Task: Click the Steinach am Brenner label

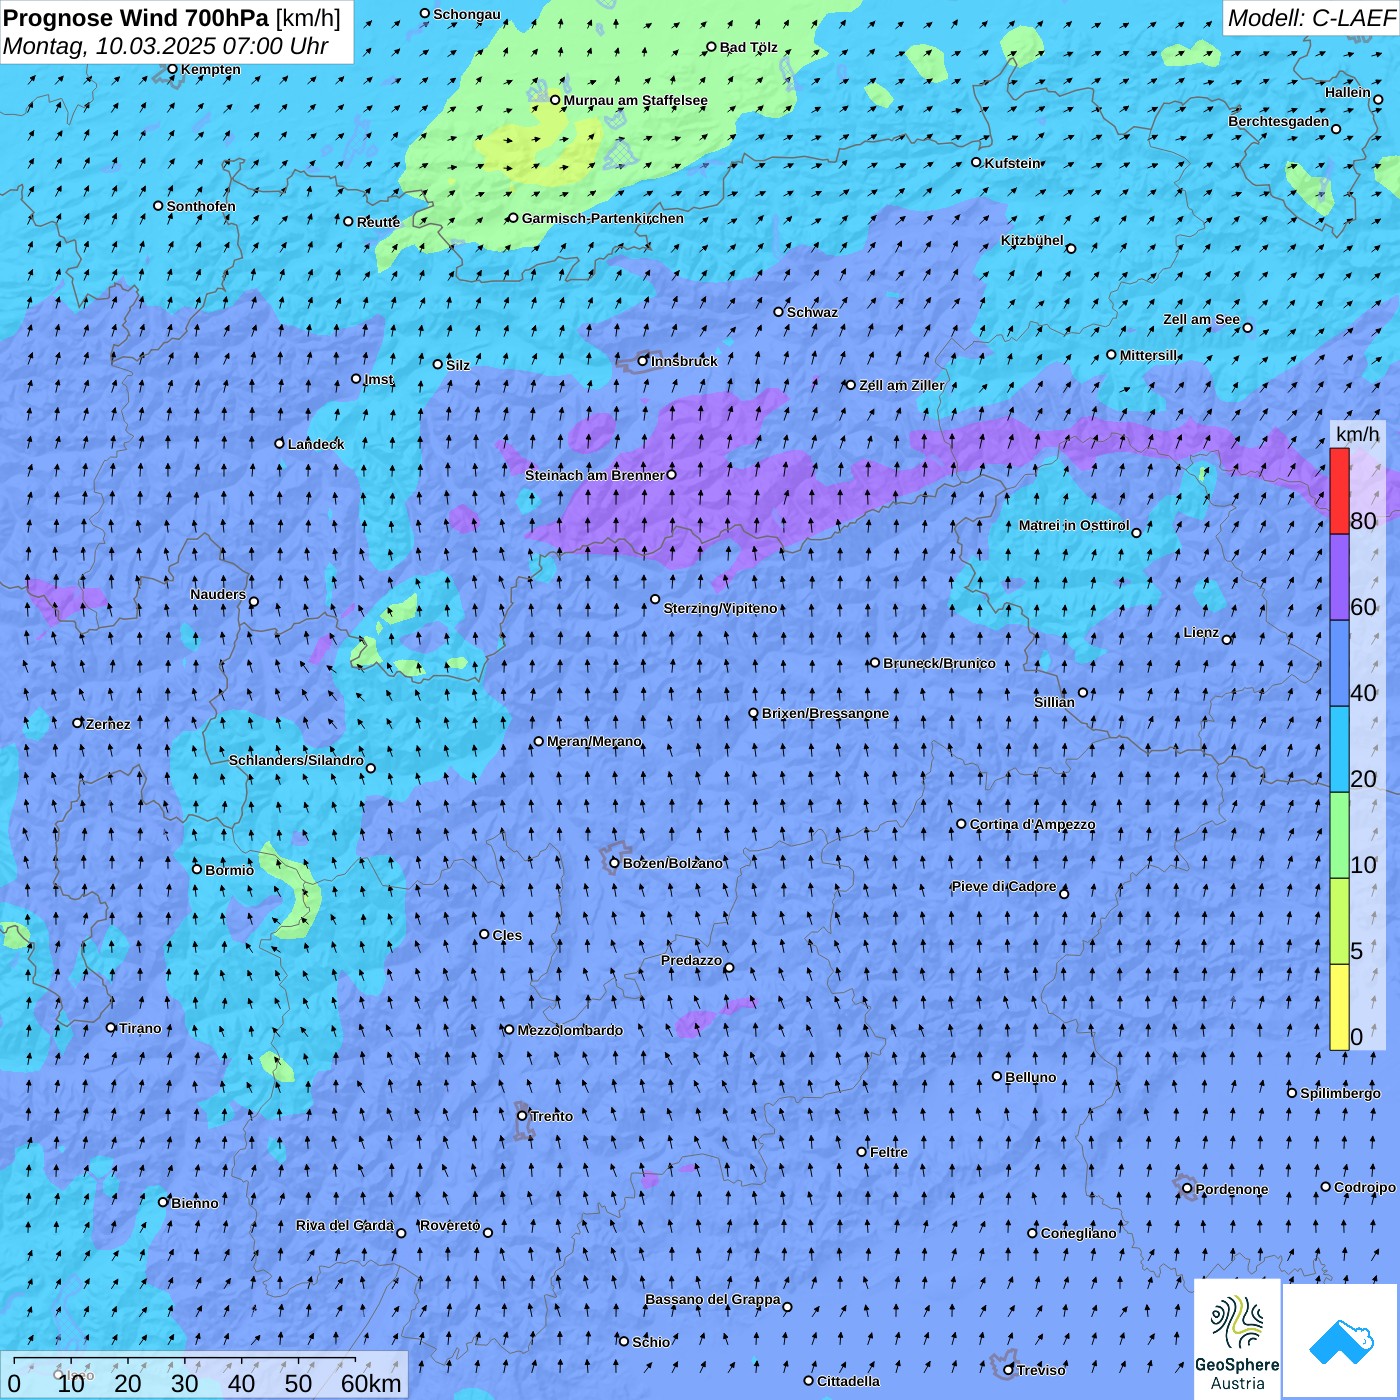Action: pos(594,475)
